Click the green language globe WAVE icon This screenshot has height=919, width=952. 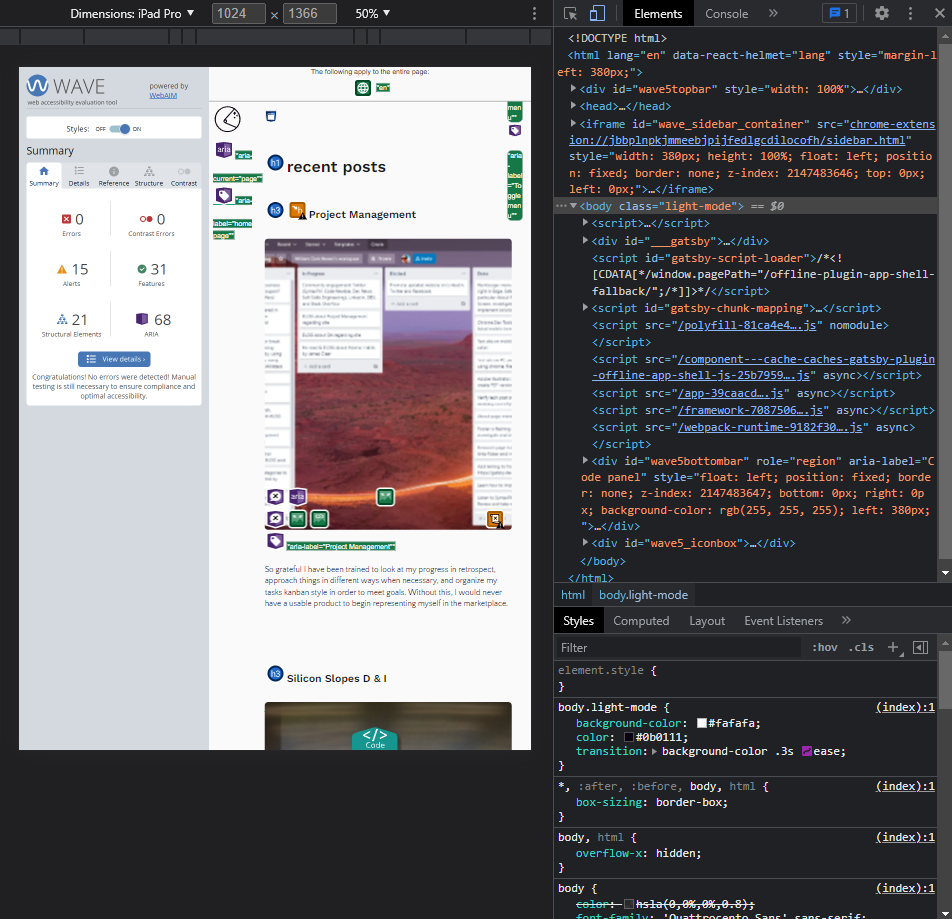coord(362,88)
